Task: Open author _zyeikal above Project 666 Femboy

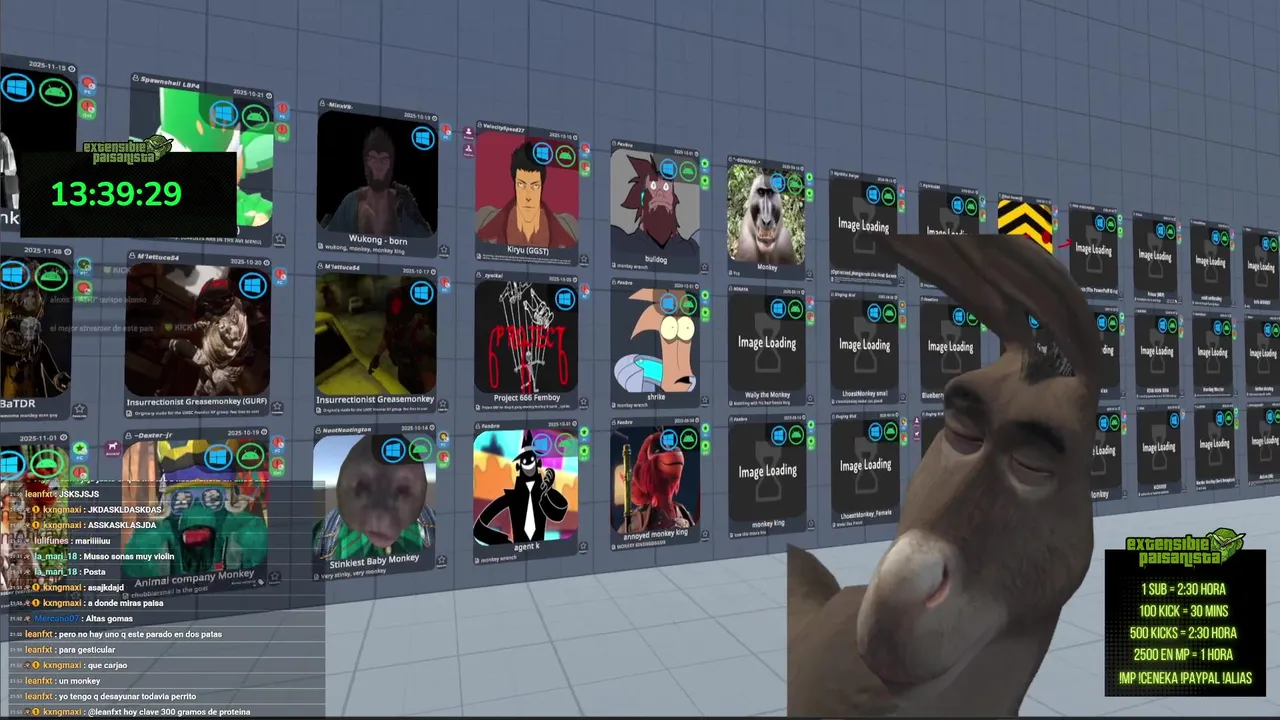Action: click(494, 275)
